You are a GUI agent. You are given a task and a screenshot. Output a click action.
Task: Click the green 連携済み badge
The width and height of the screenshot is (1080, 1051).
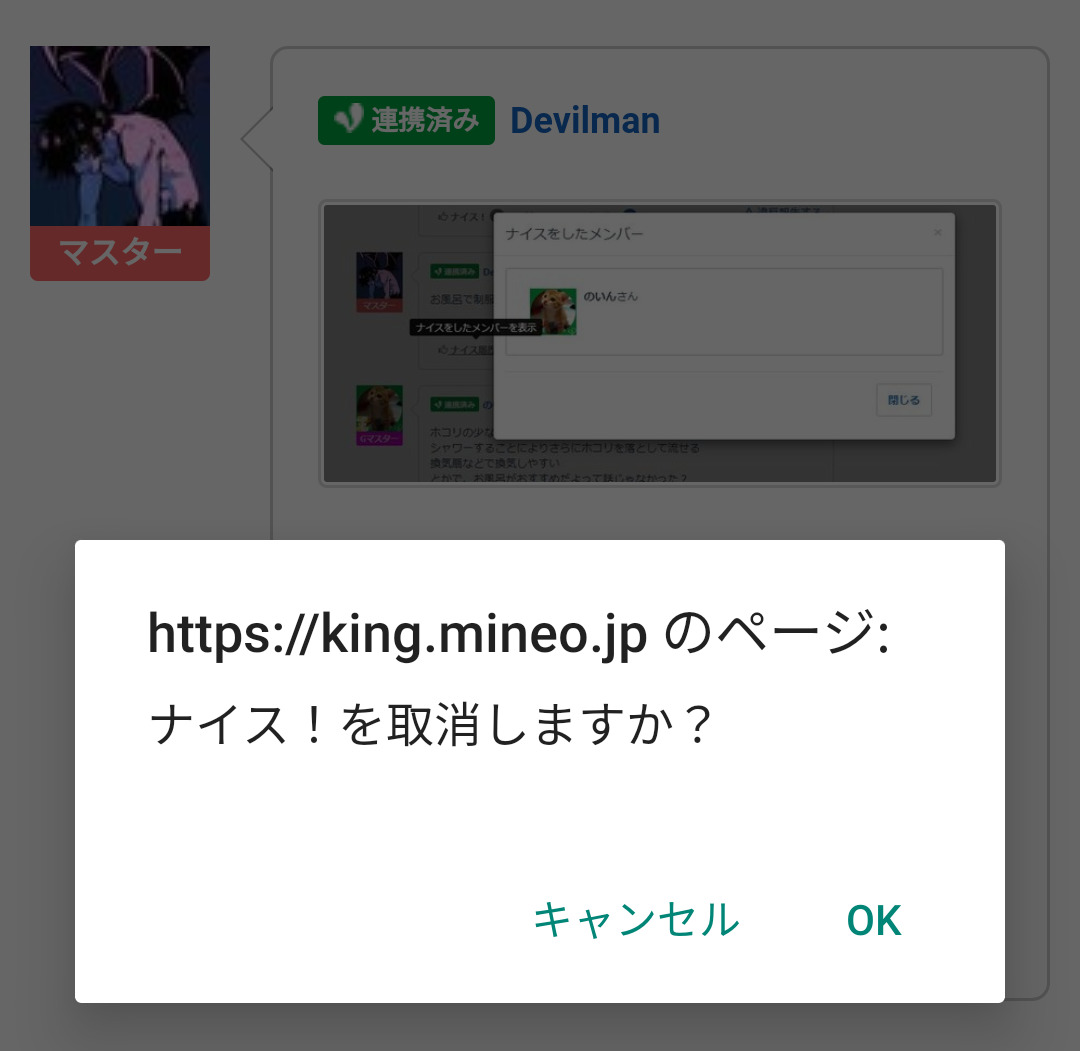click(x=406, y=121)
